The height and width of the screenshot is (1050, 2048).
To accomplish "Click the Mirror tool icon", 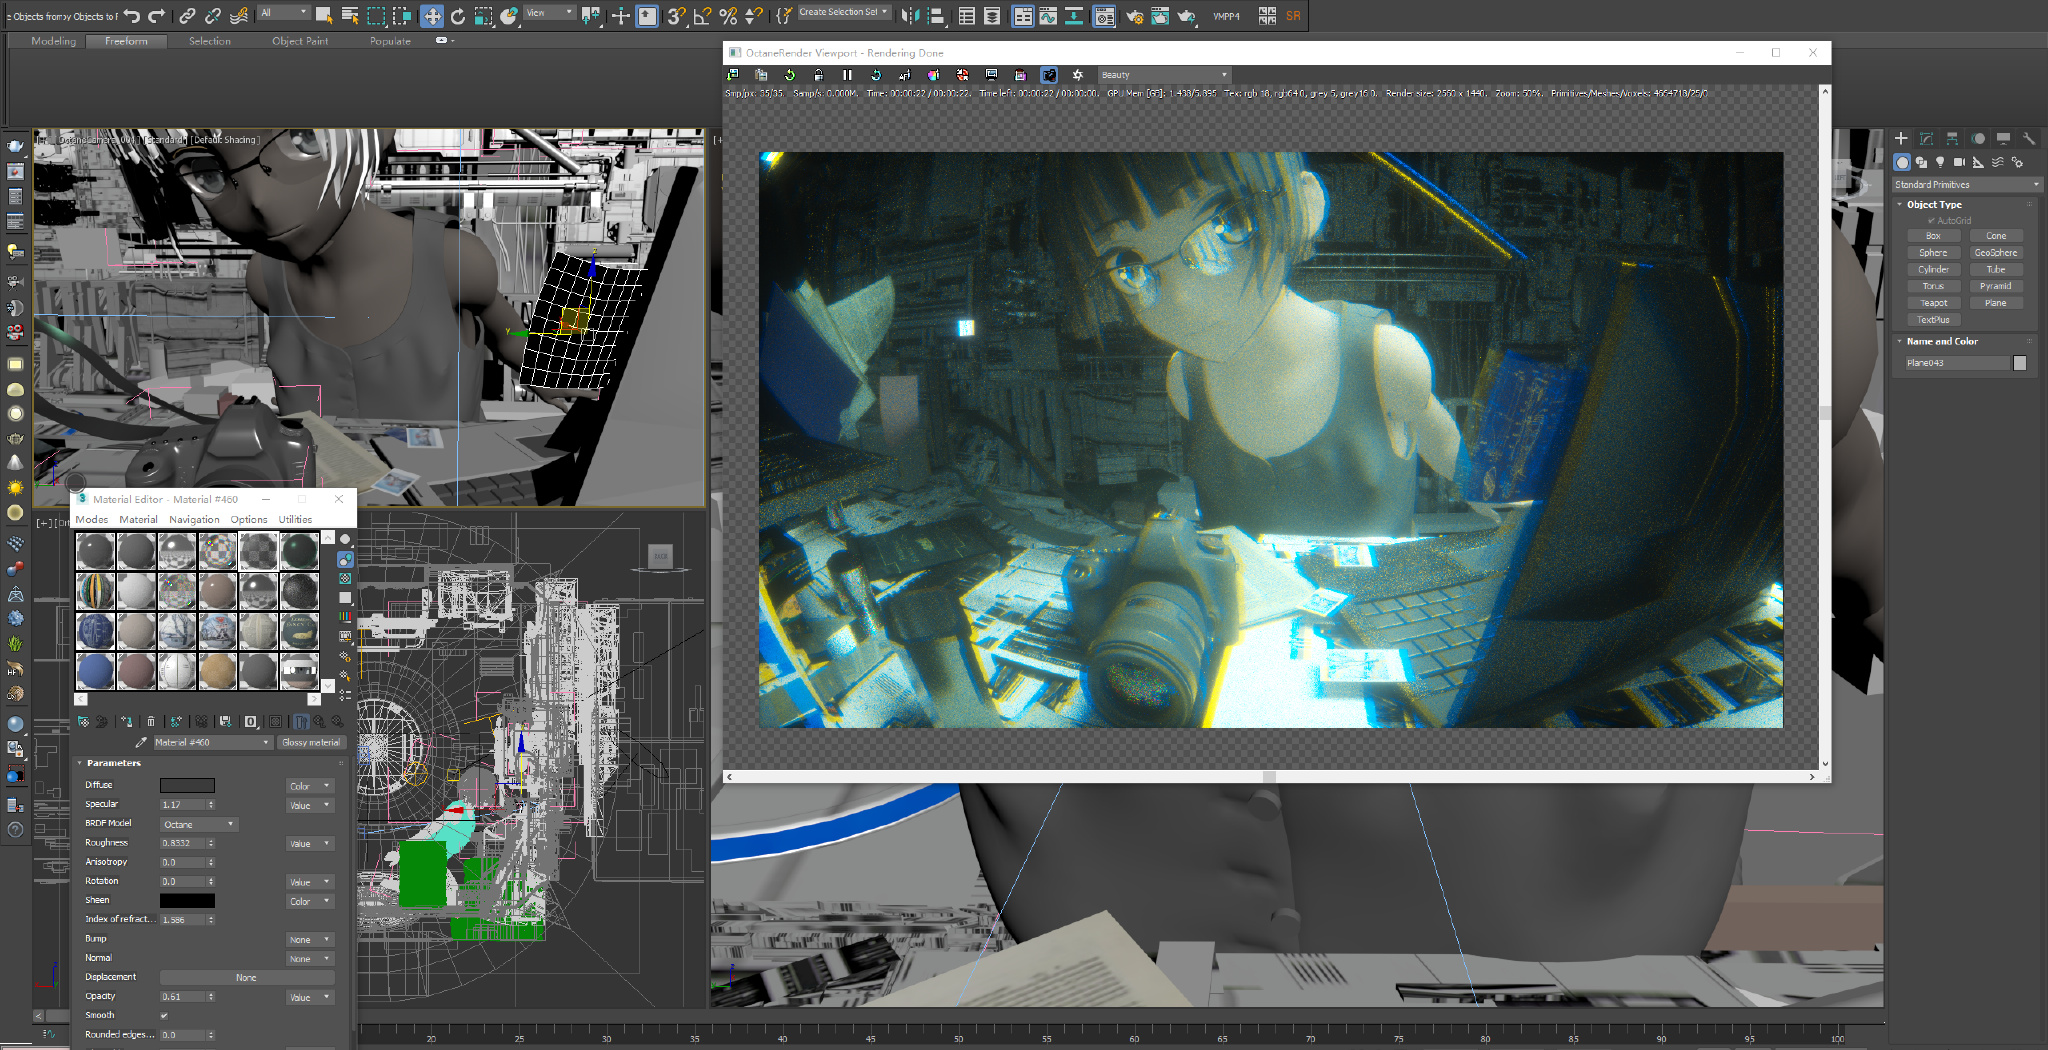I will (910, 16).
